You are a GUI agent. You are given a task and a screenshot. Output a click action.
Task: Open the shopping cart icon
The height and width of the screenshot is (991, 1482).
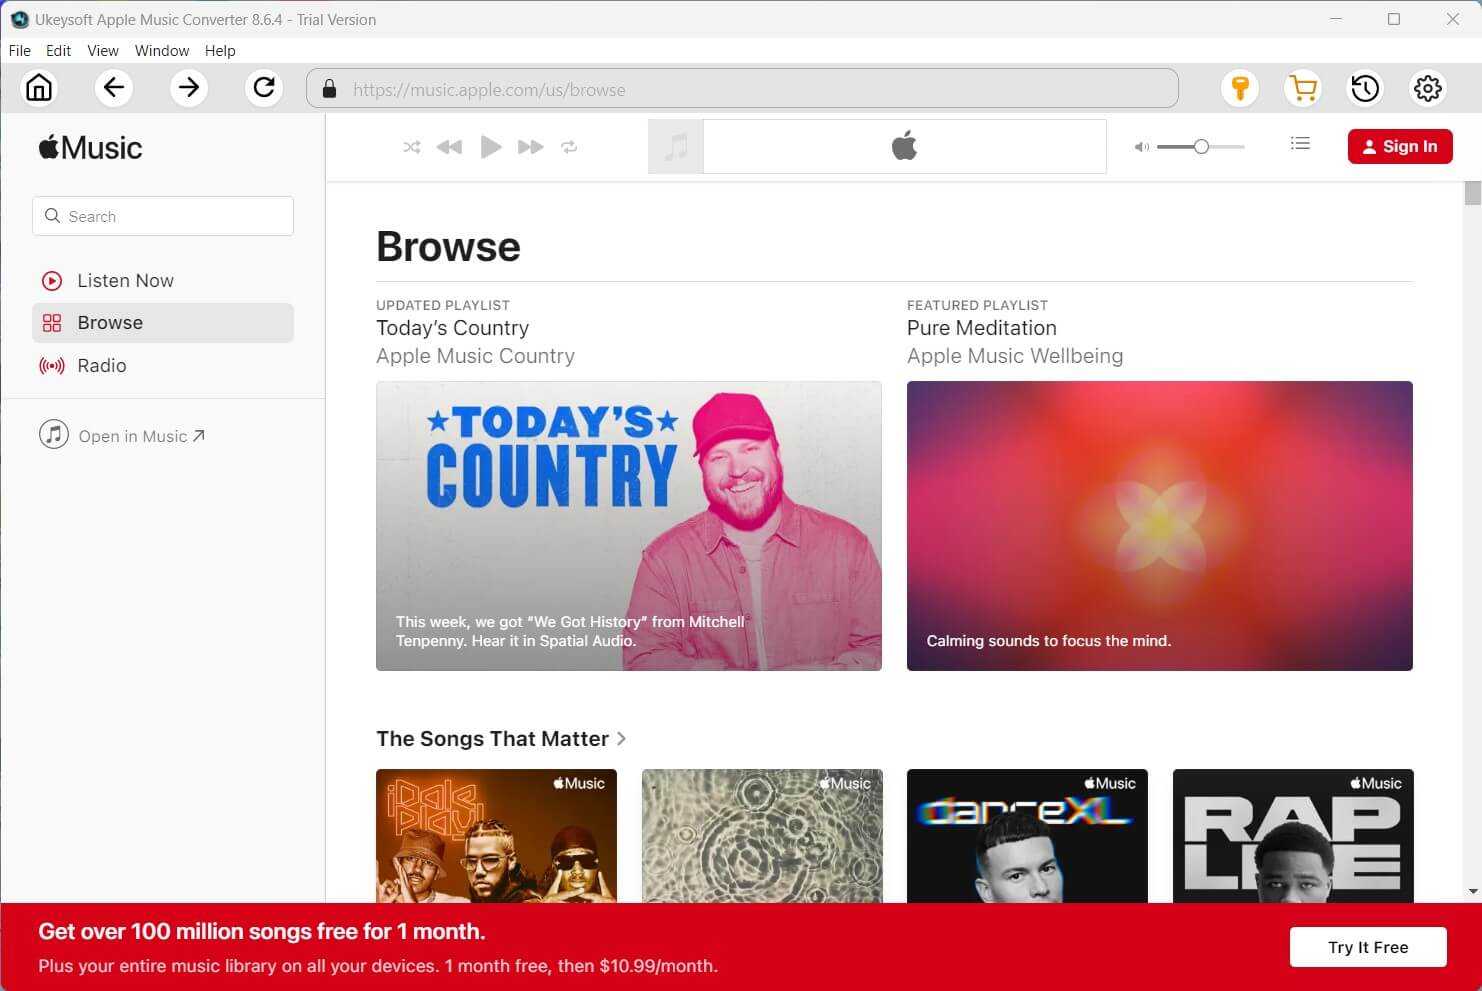pyautogui.click(x=1303, y=88)
